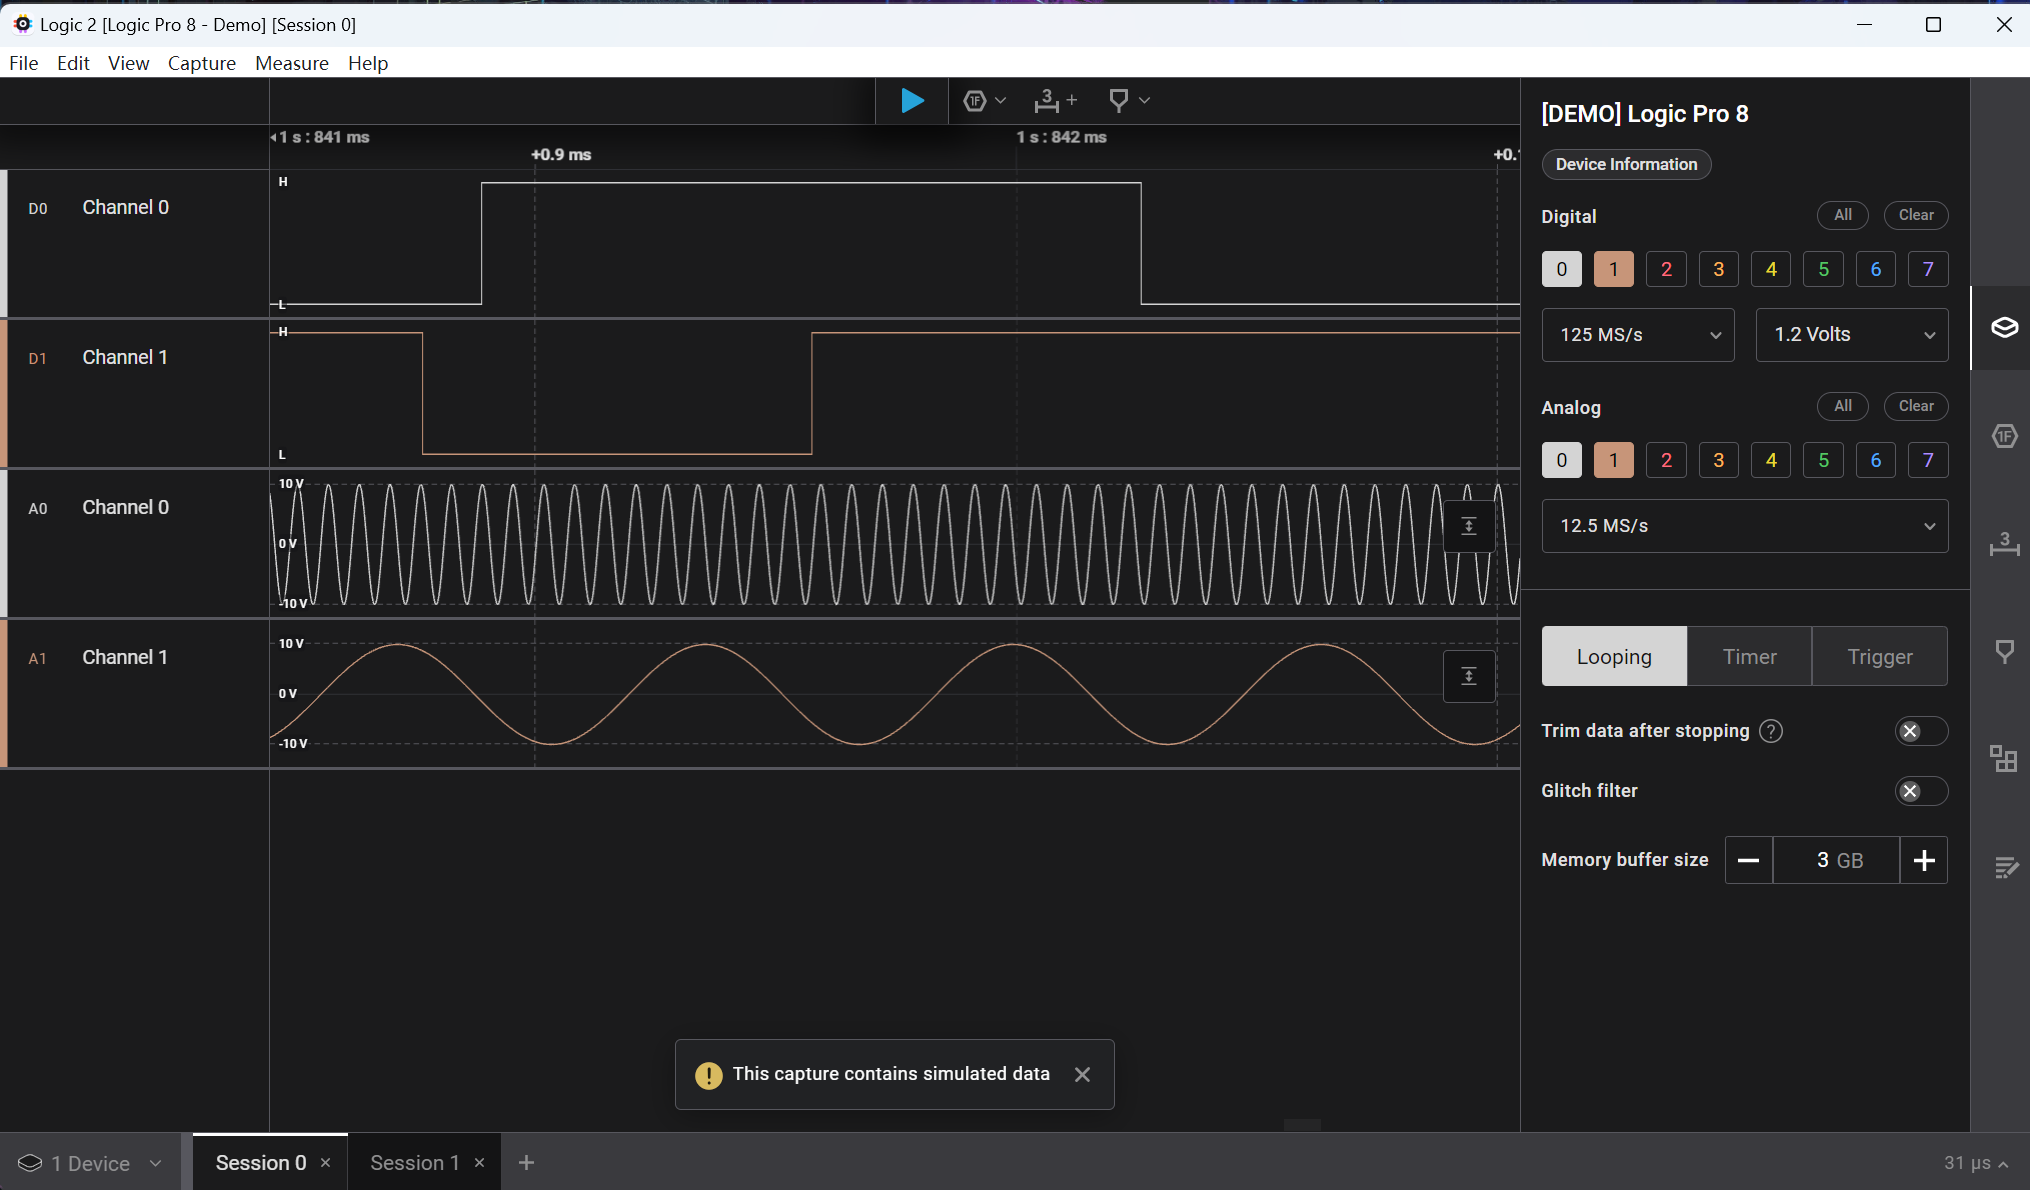This screenshot has width=2030, height=1190.
Task: Open the 1.2 Volts threshold dropdown
Action: tap(1852, 335)
